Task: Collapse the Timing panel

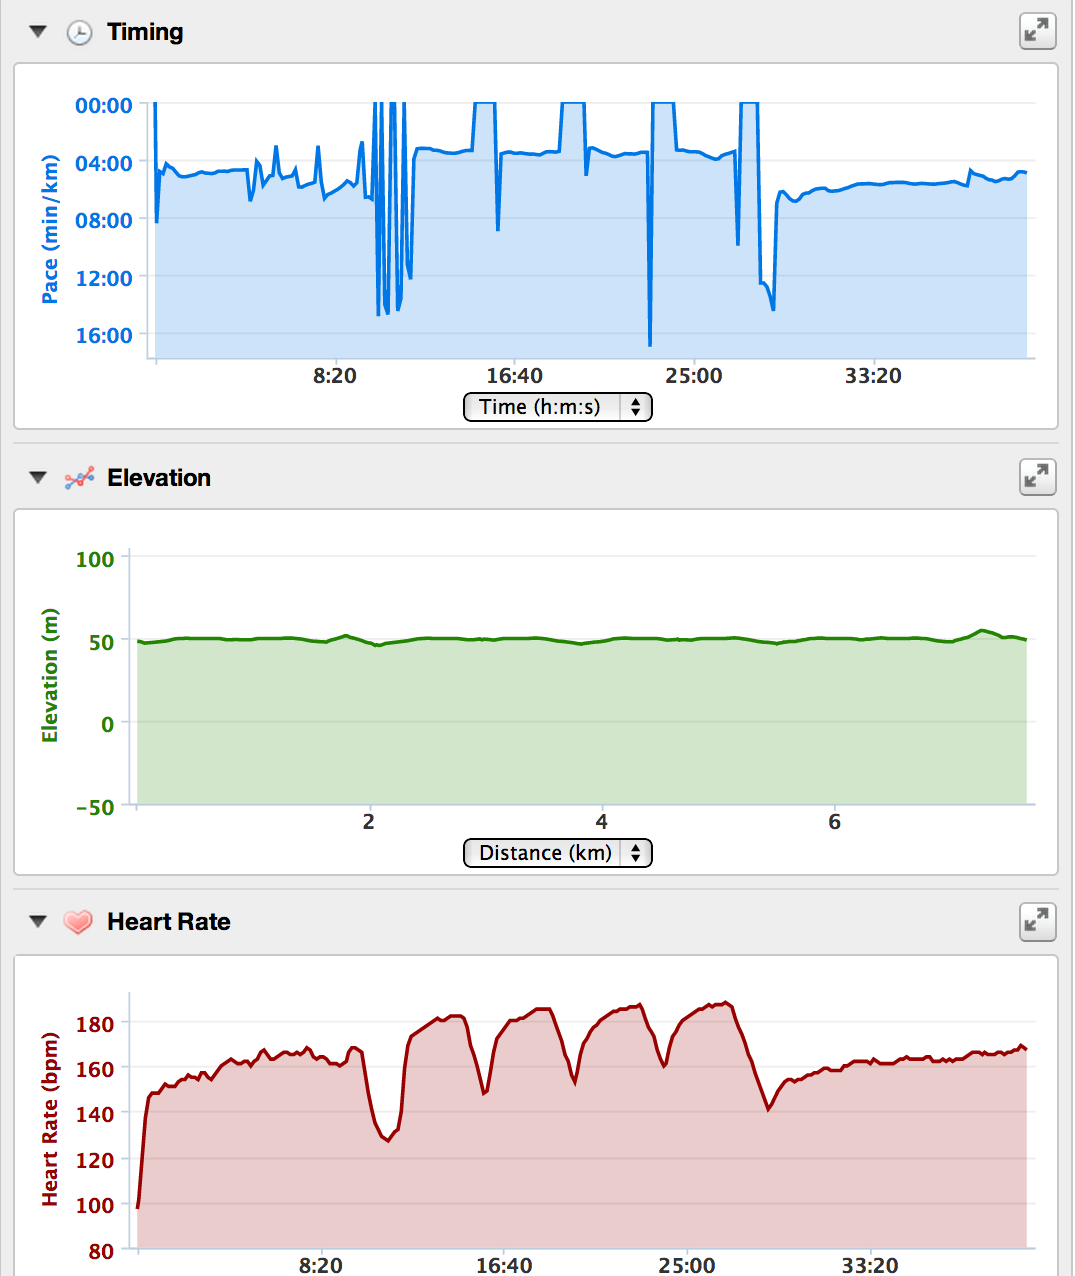Action: (x=37, y=31)
